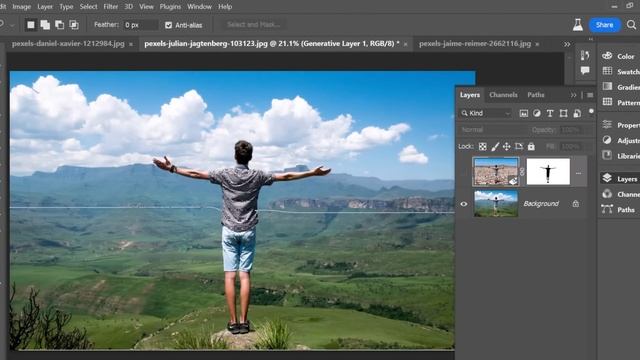The width and height of the screenshot is (640, 360).
Task: Toggle the Anti-alias checkbox
Action: point(169,25)
